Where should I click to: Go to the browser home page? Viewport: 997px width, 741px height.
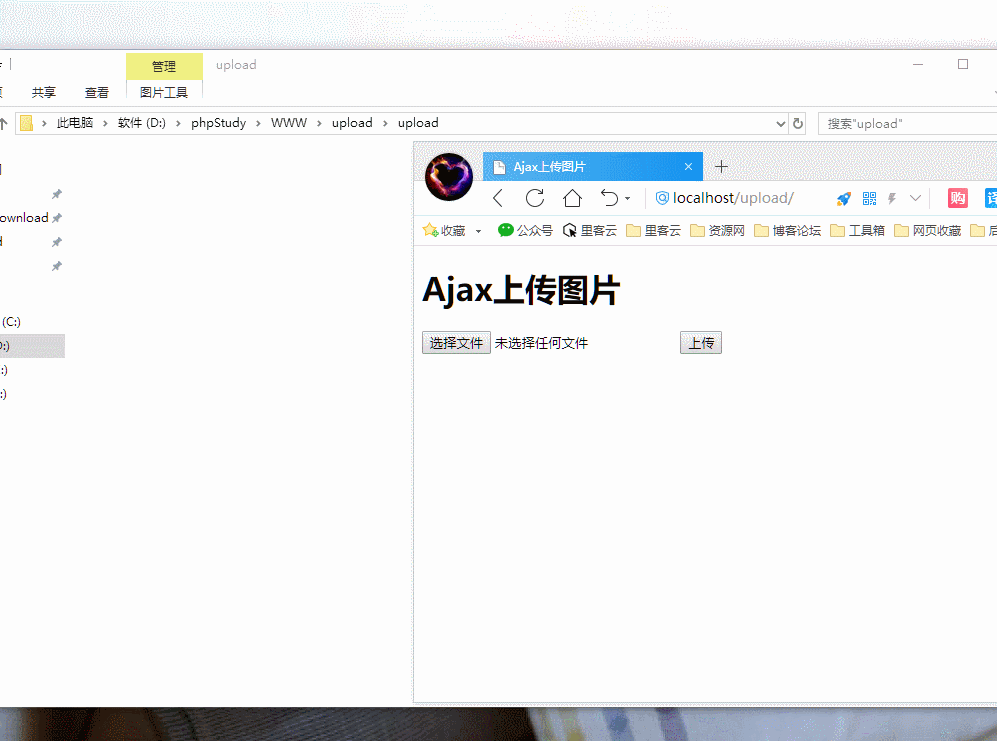point(572,198)
